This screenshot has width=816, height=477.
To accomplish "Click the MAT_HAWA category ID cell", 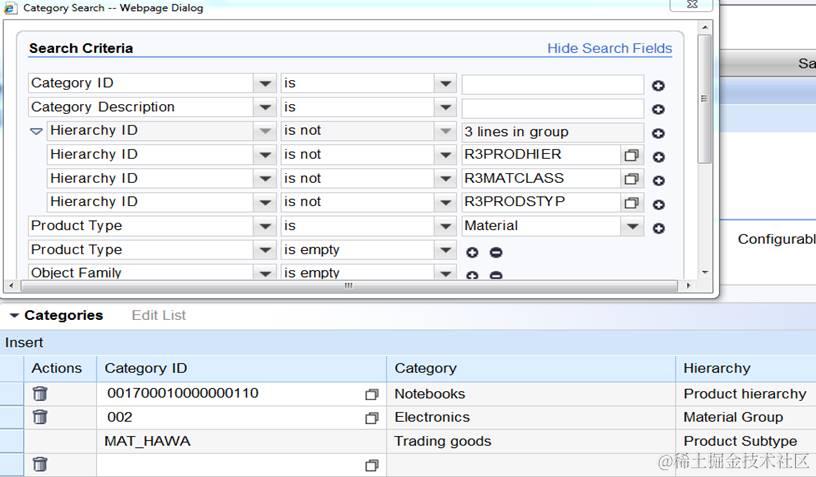I will click(241, 441).
